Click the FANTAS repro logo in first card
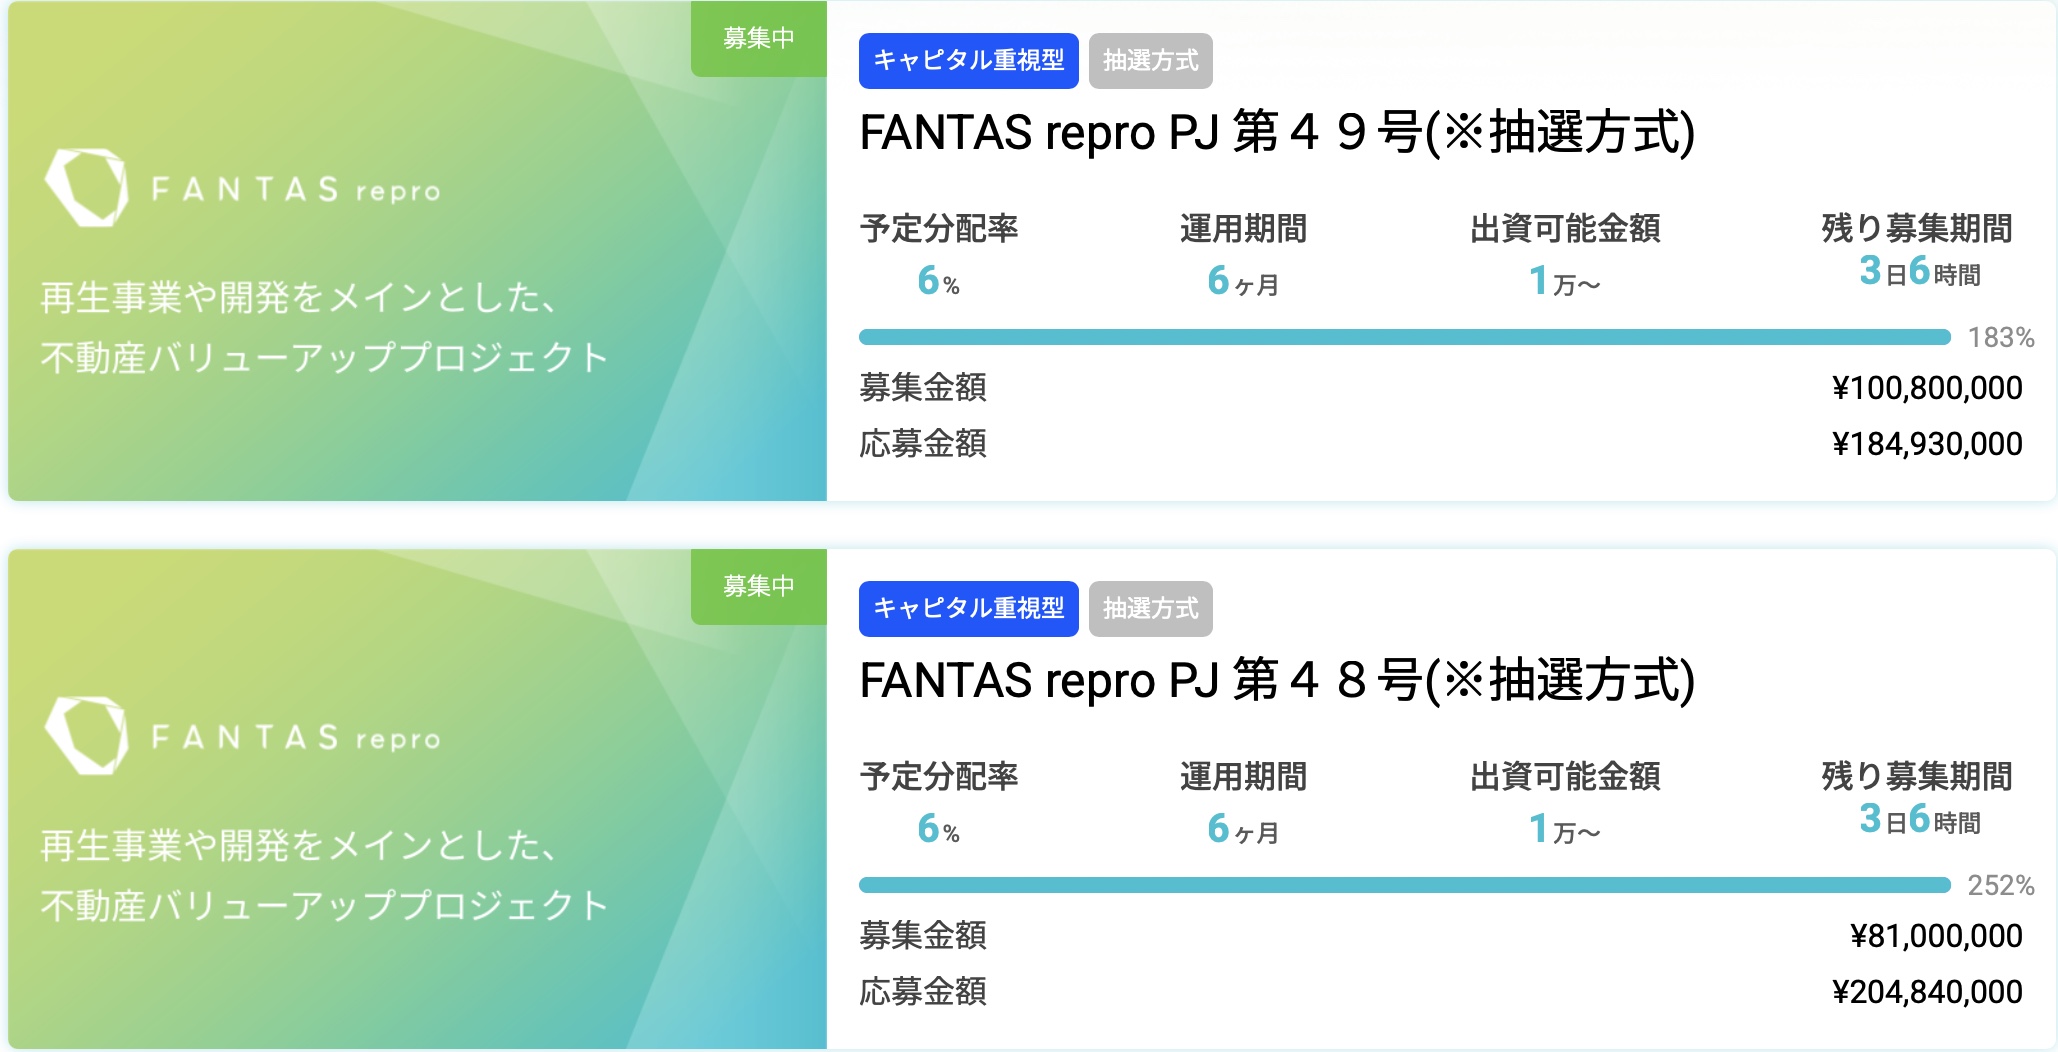 coord(243,188)
